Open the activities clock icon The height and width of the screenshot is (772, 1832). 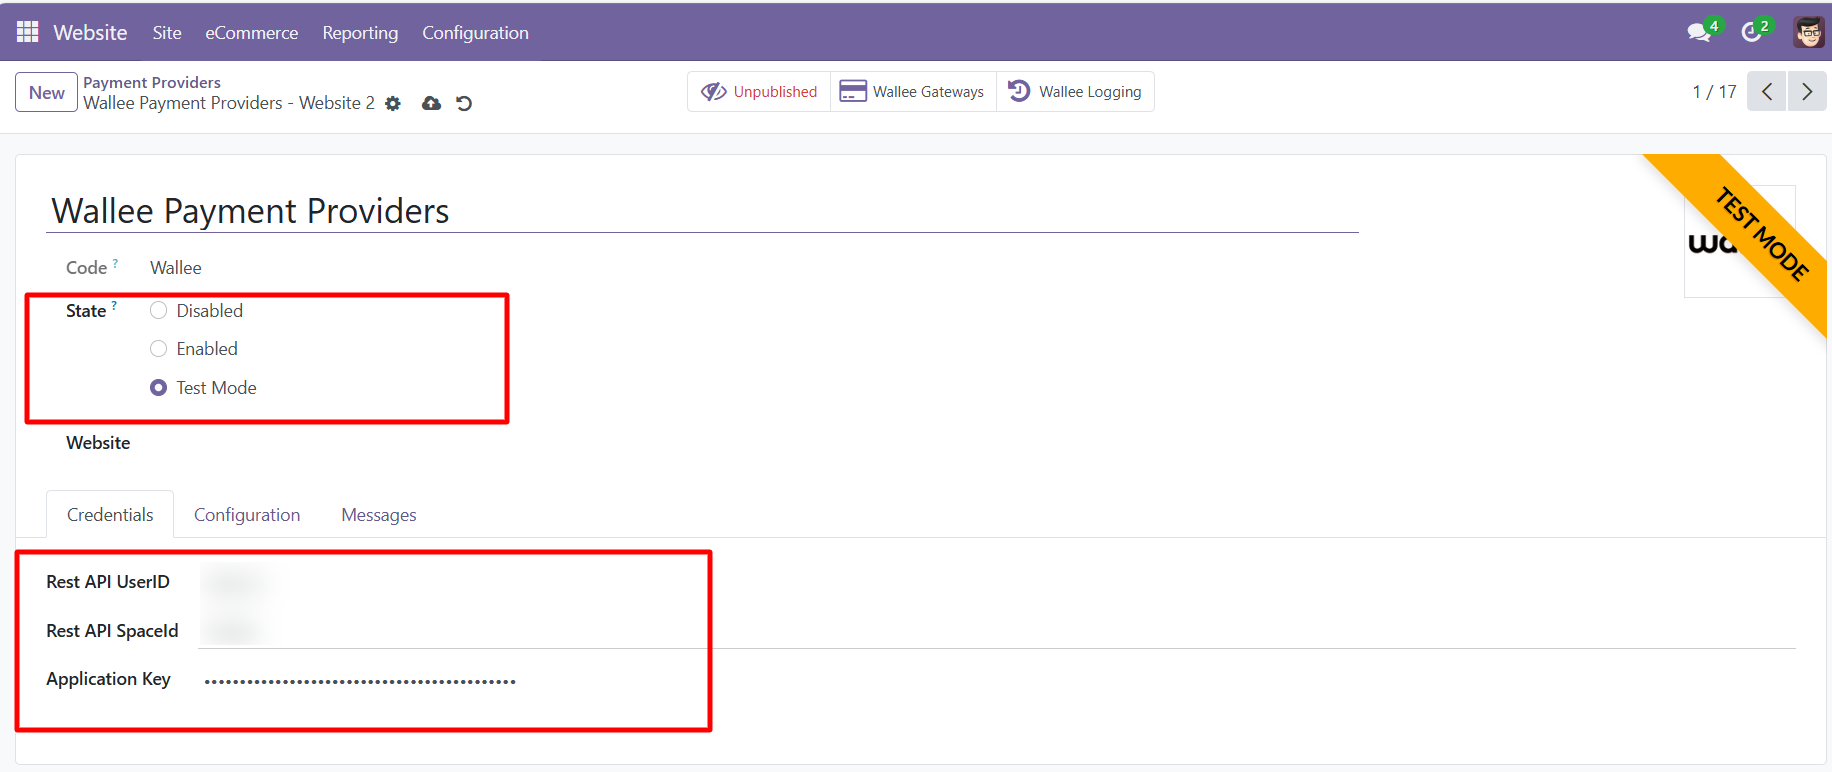(x=1751, y=32)
